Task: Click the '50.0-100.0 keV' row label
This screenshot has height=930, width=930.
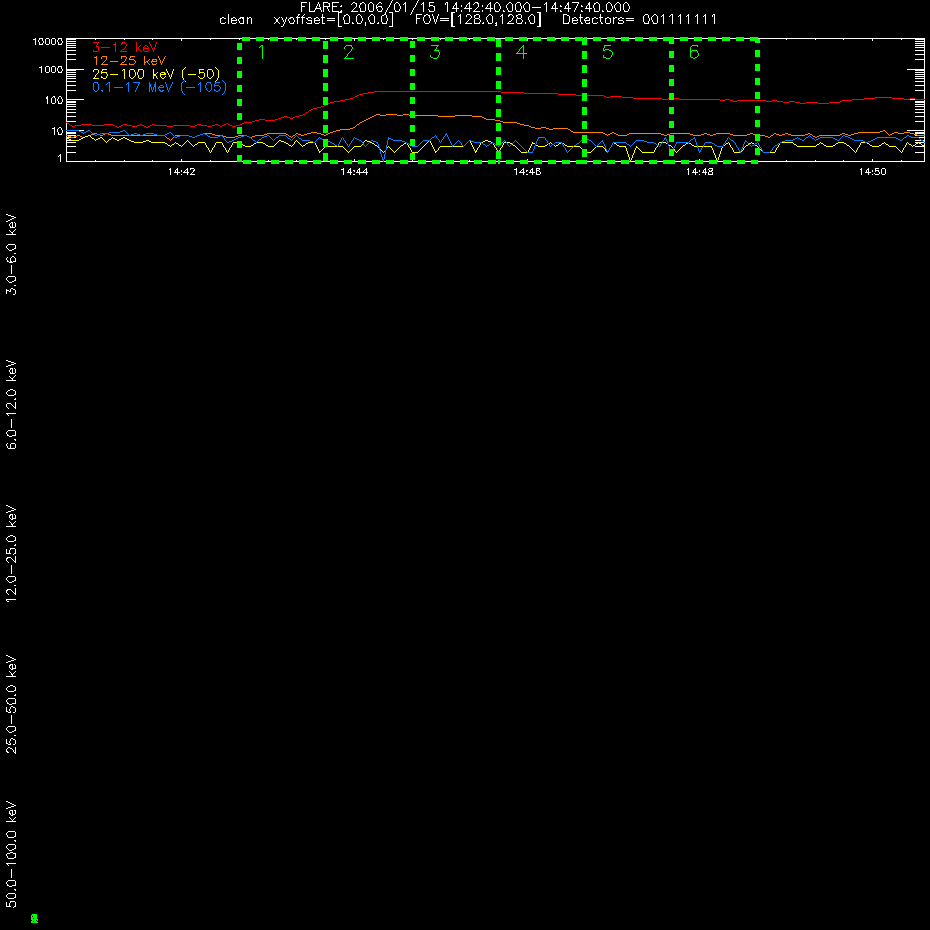Action: click(x=11, y=855)
